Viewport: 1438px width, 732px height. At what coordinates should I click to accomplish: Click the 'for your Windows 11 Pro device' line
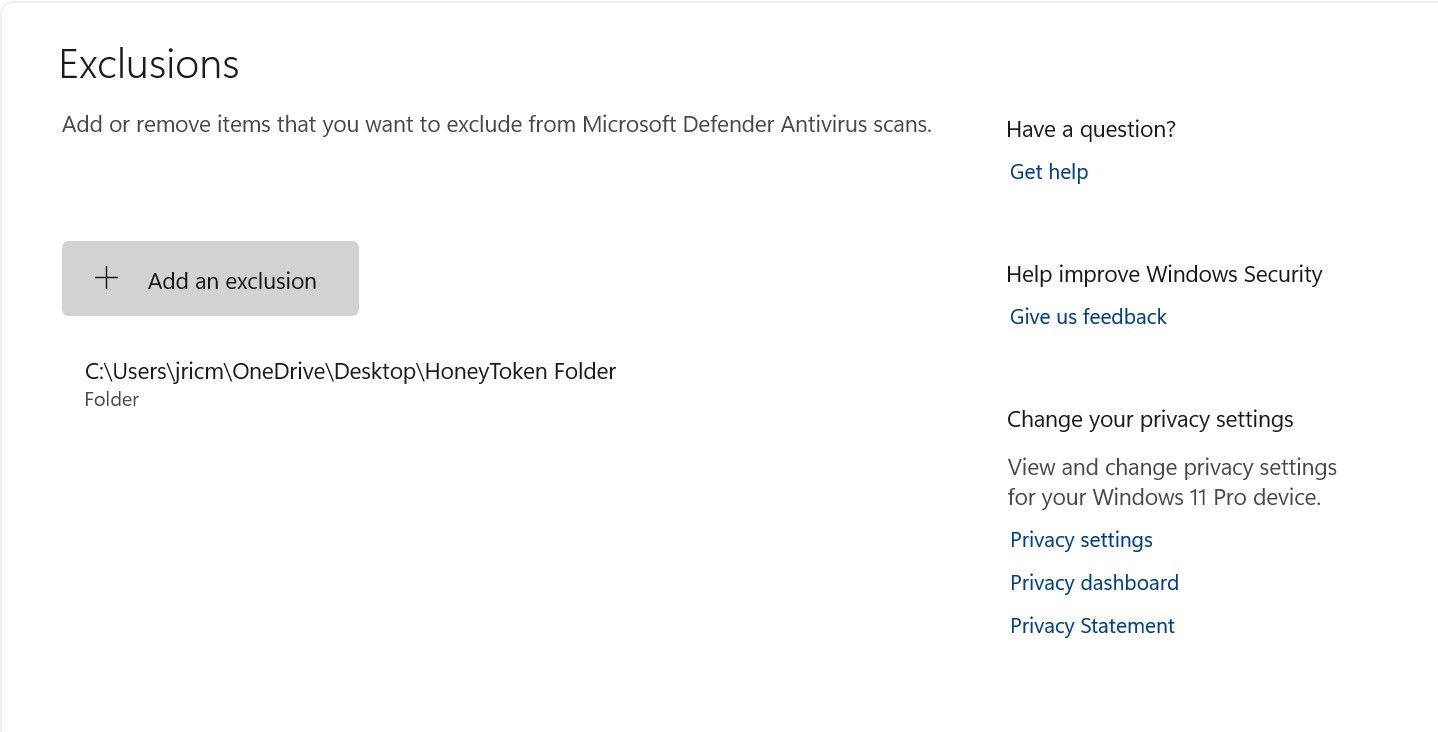coord(1164,497)
